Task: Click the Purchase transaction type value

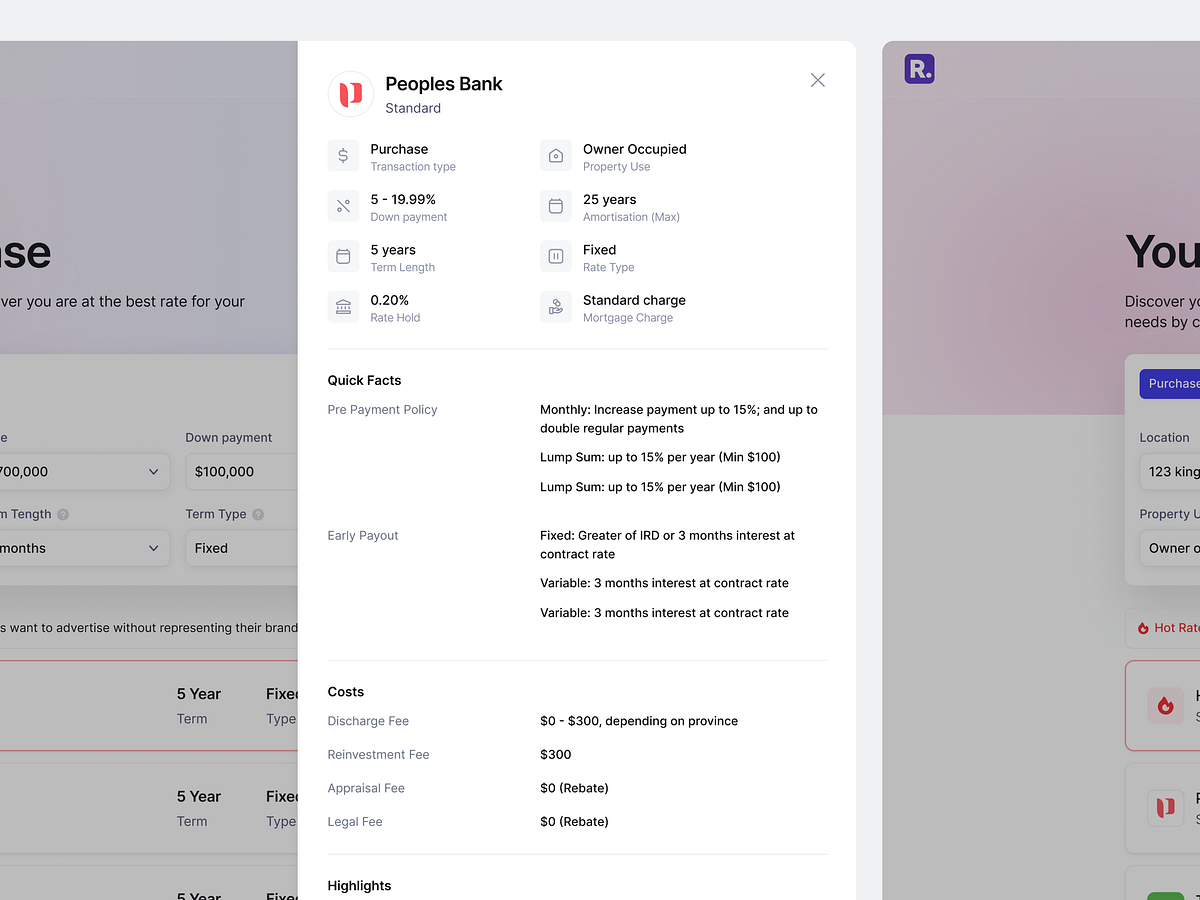Action: [x=399, y=149]
